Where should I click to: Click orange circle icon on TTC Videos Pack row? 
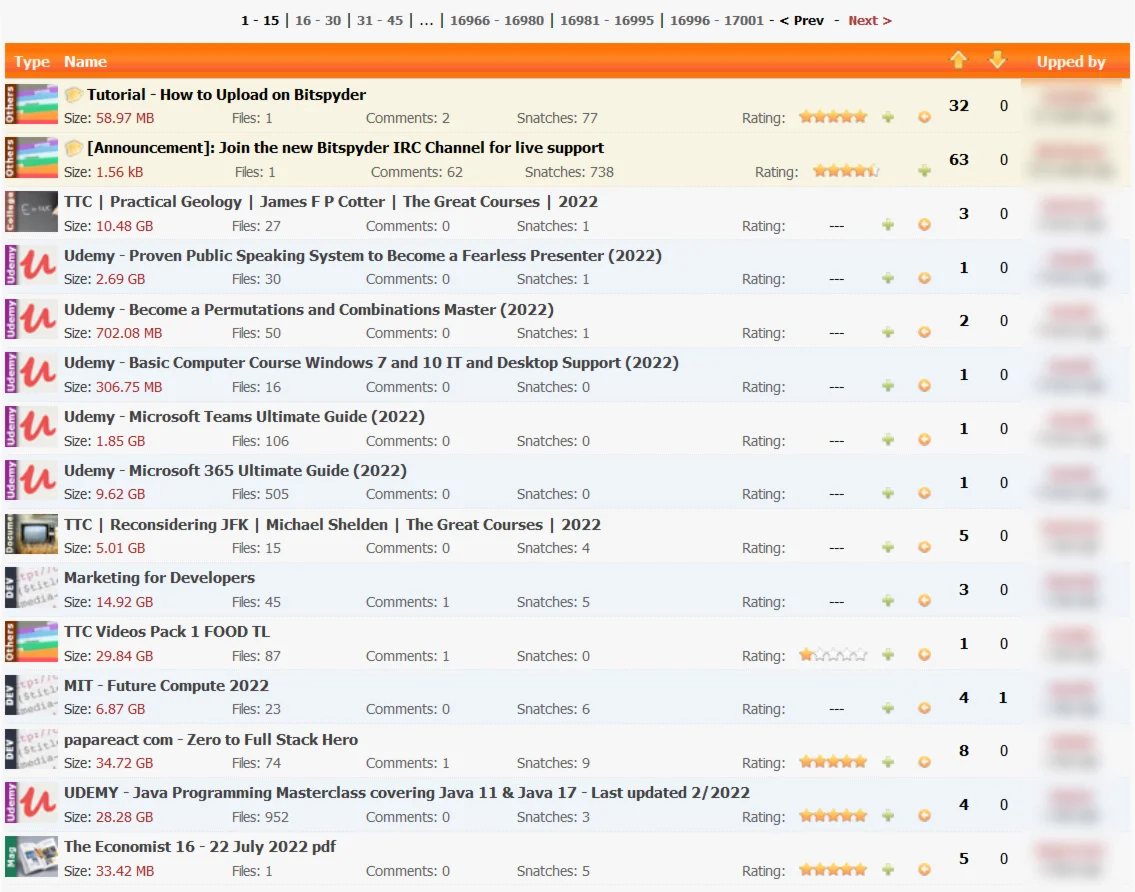(x=924, y=655)
